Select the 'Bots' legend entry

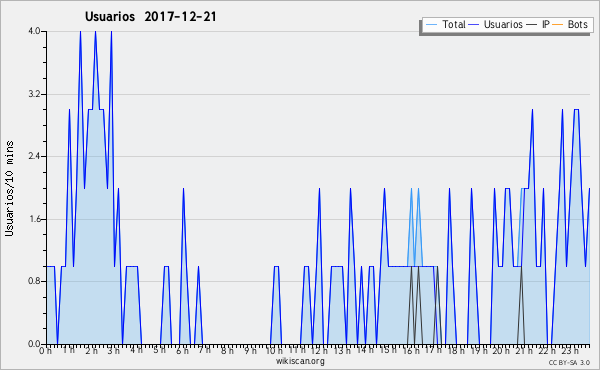(x=577, y=24)
